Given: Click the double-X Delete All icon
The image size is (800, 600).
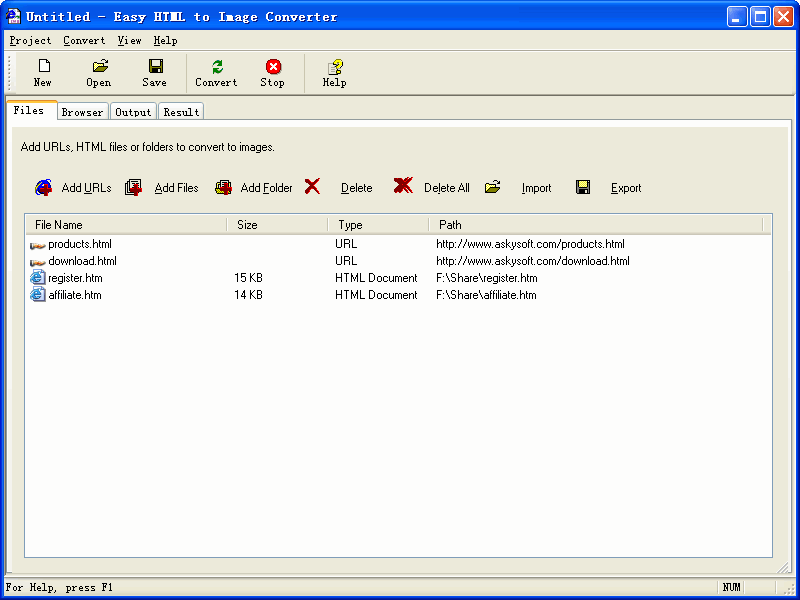Looking at the screenshot, I should click(403, 185).
